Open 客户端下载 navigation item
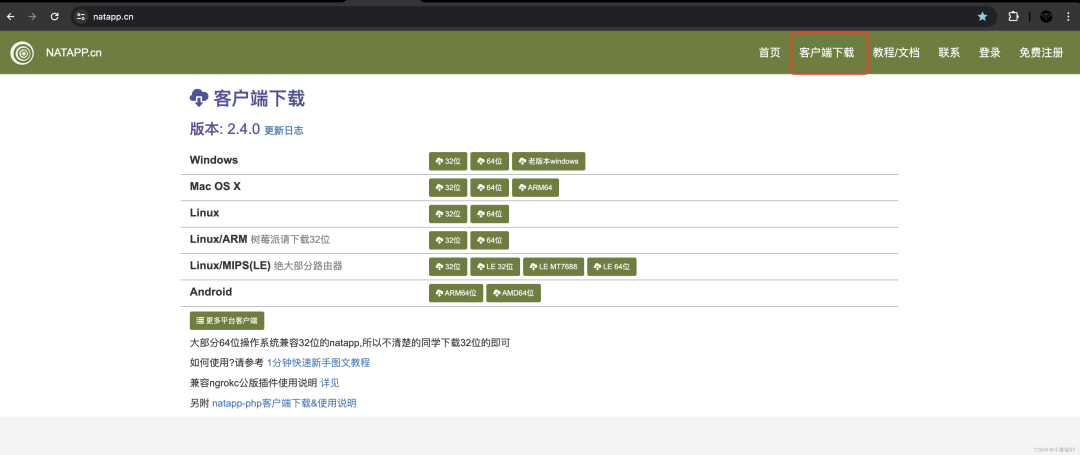Viewport: 1080px width, 455px height. coord(827,53)
